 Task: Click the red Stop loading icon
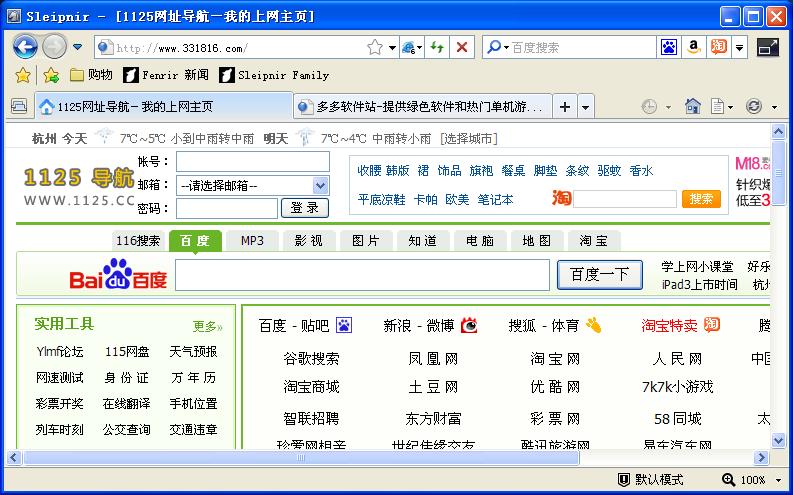tap(462, 48)
